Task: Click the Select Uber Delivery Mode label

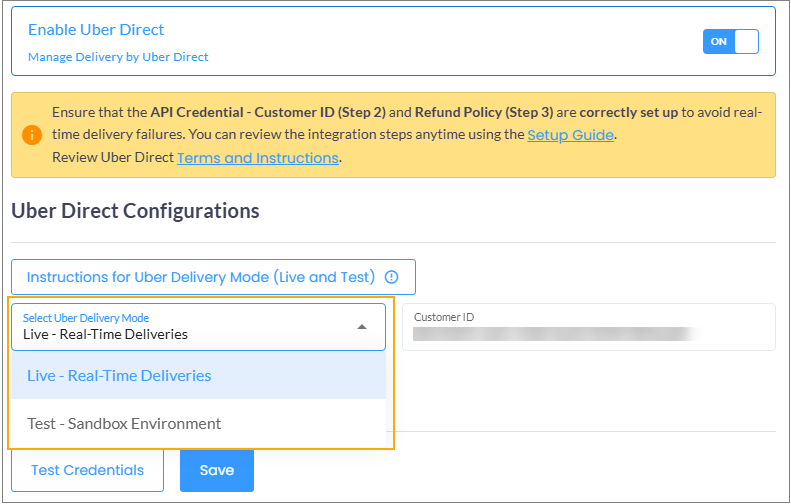Action: pos(86,317)
